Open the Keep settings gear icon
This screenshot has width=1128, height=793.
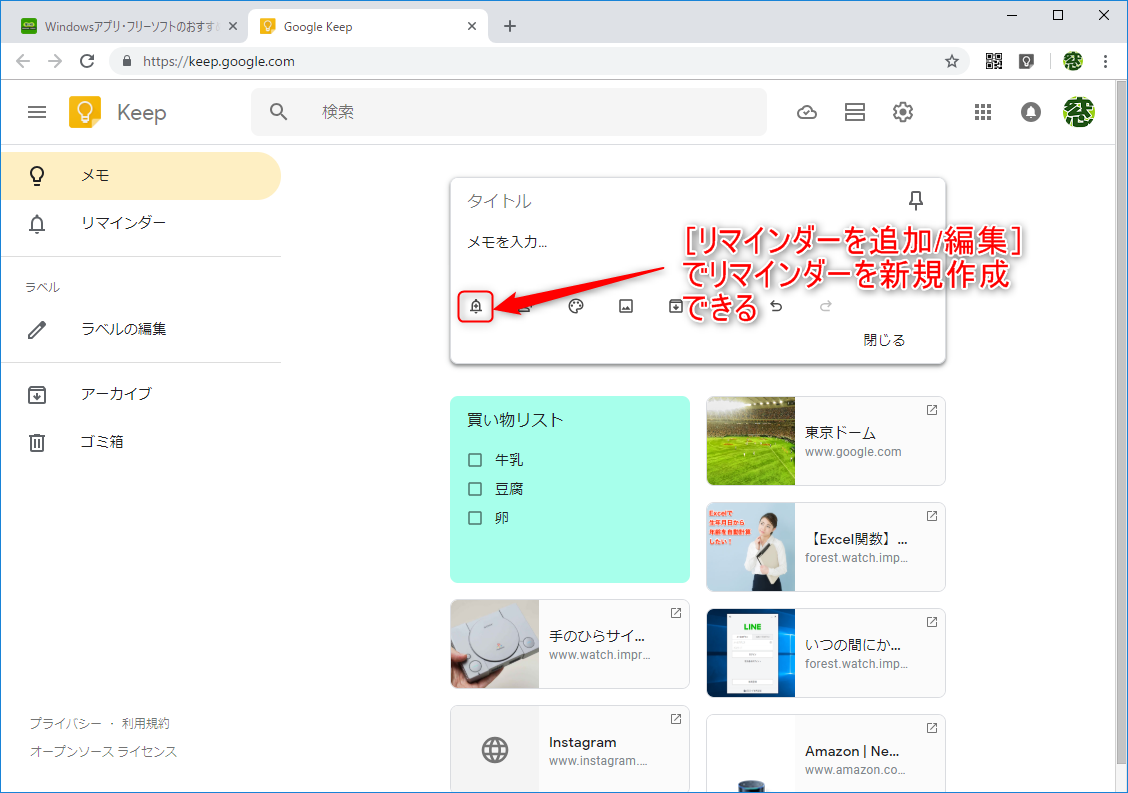click(x=902, y=112)
